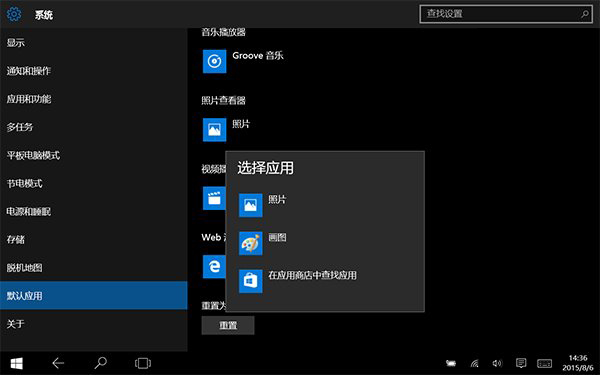Open the Action Center notification icon
600x375 pixels.
521,363
